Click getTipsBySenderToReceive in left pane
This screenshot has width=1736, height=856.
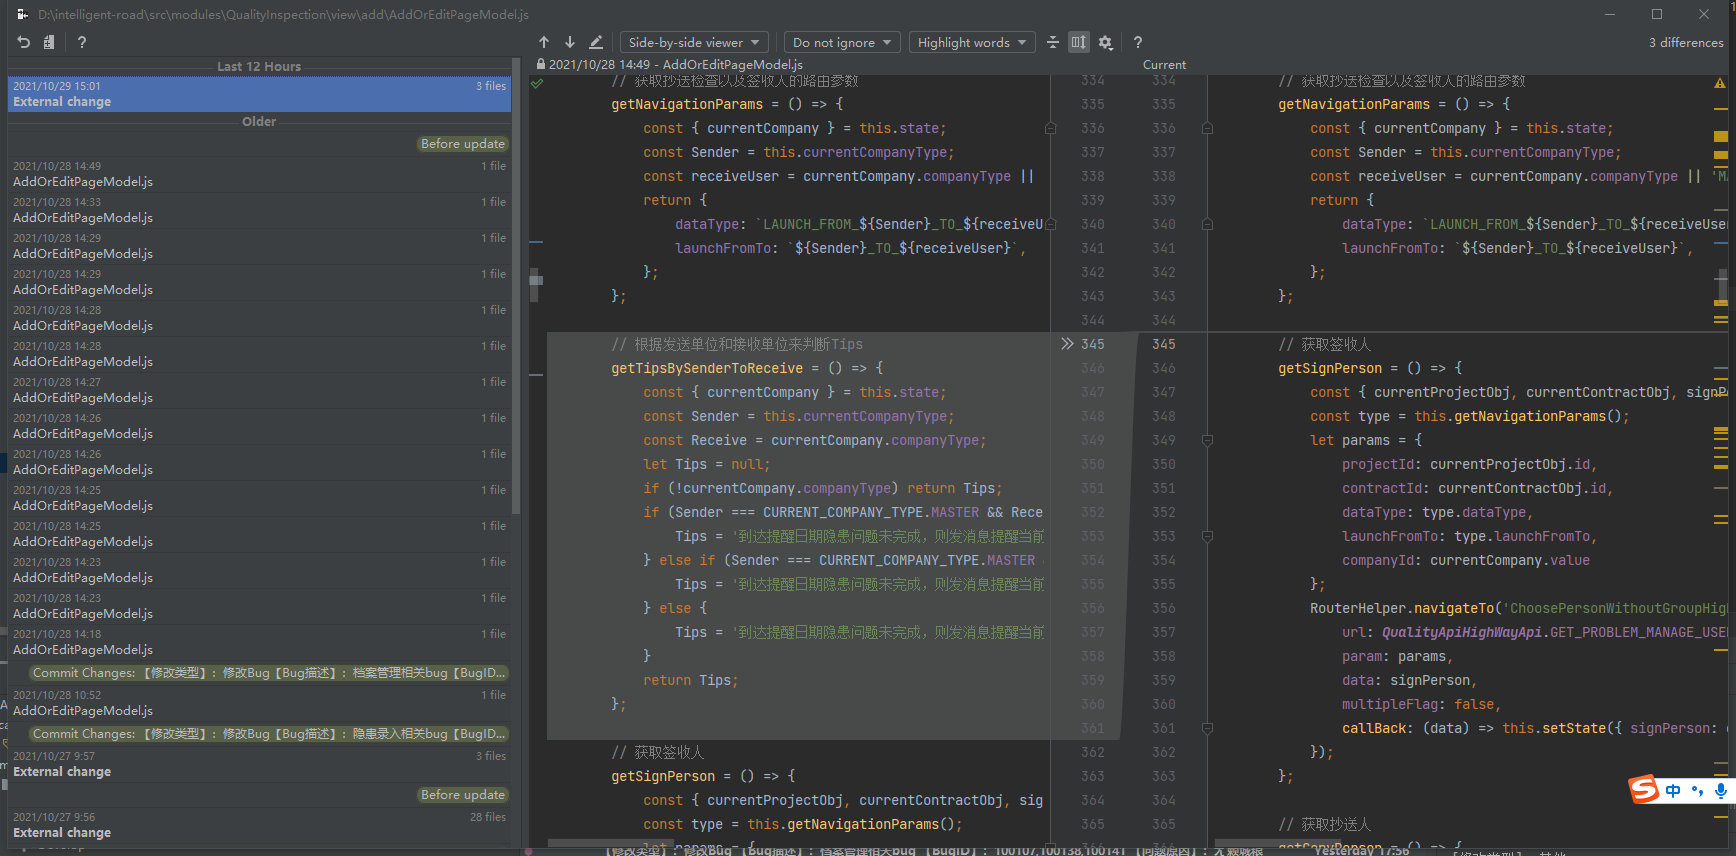pos(707,368)
